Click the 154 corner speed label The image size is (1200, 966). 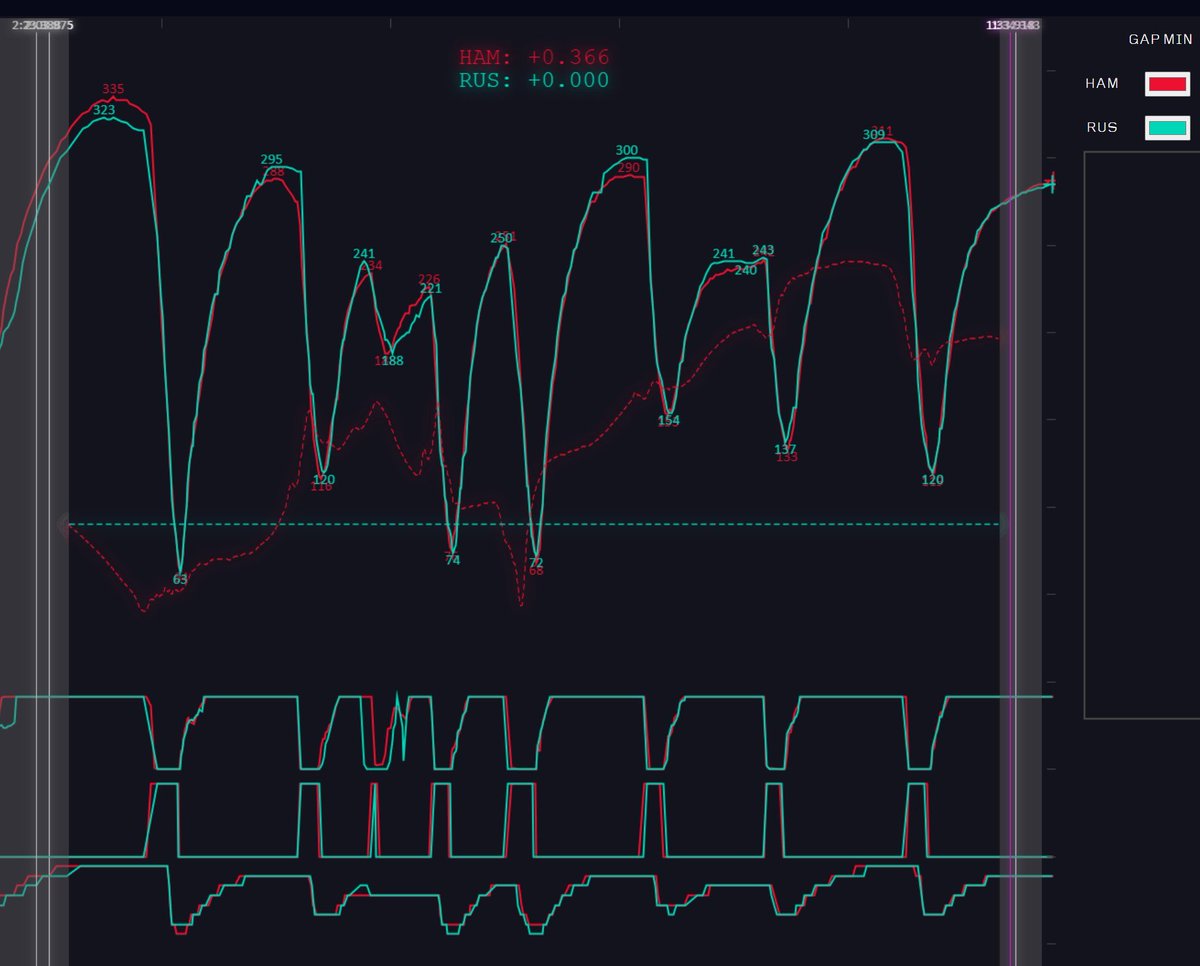[668, 421]
